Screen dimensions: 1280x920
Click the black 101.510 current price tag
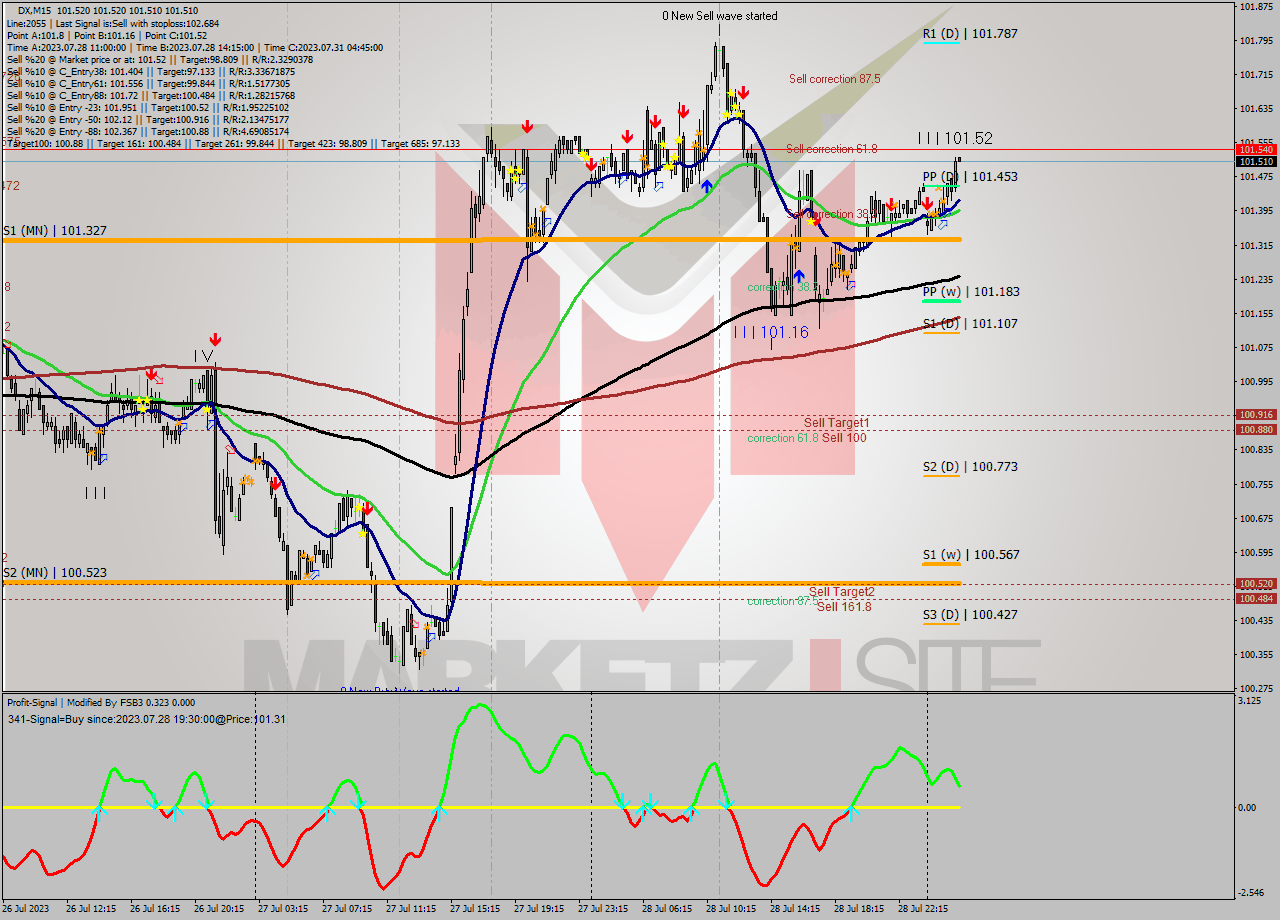pos(1256,161)
